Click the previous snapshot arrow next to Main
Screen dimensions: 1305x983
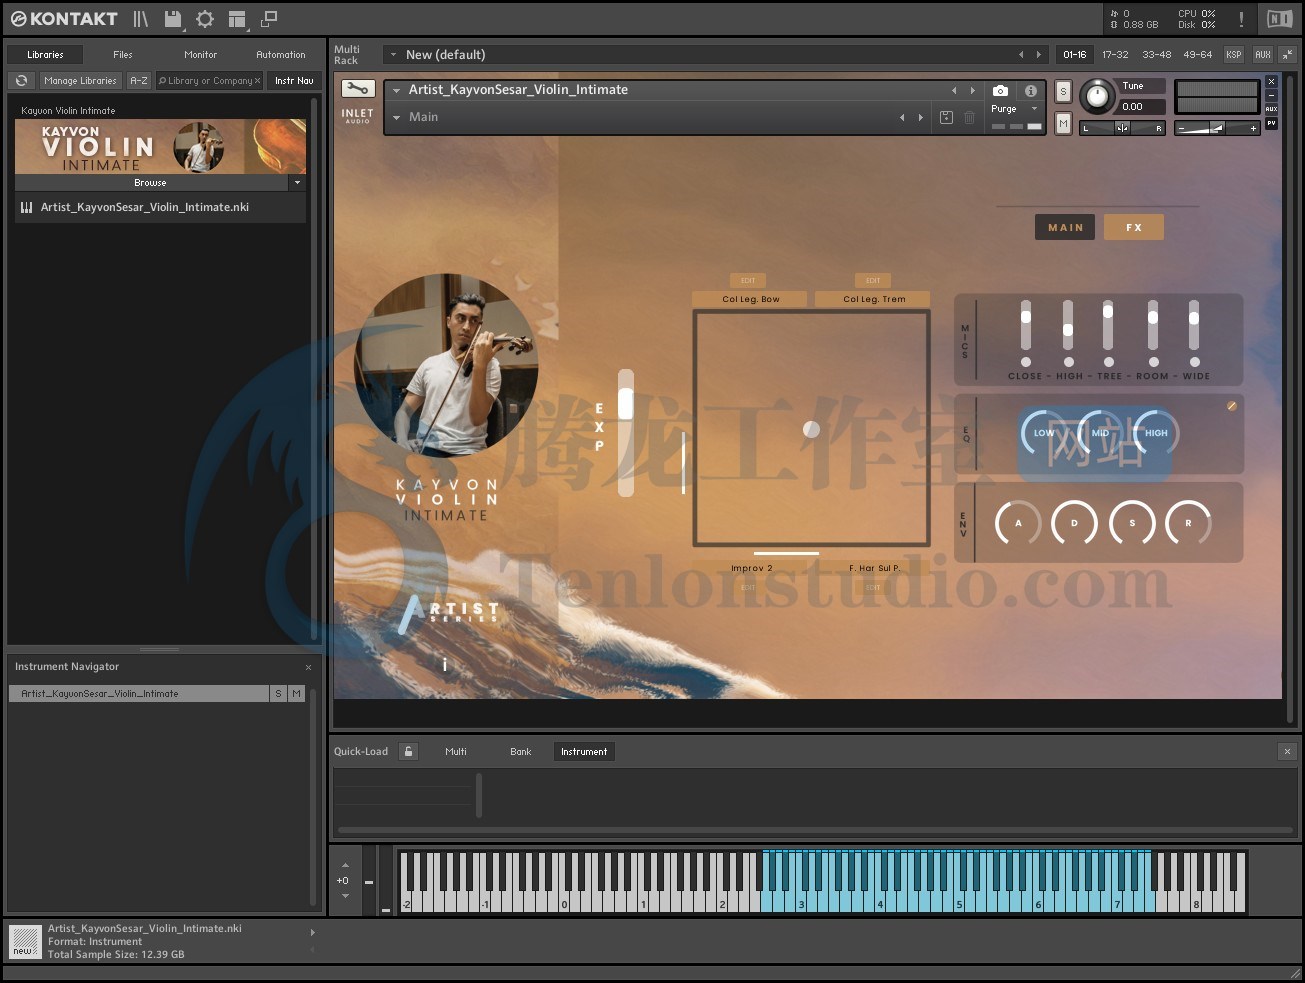coord(902,117)
